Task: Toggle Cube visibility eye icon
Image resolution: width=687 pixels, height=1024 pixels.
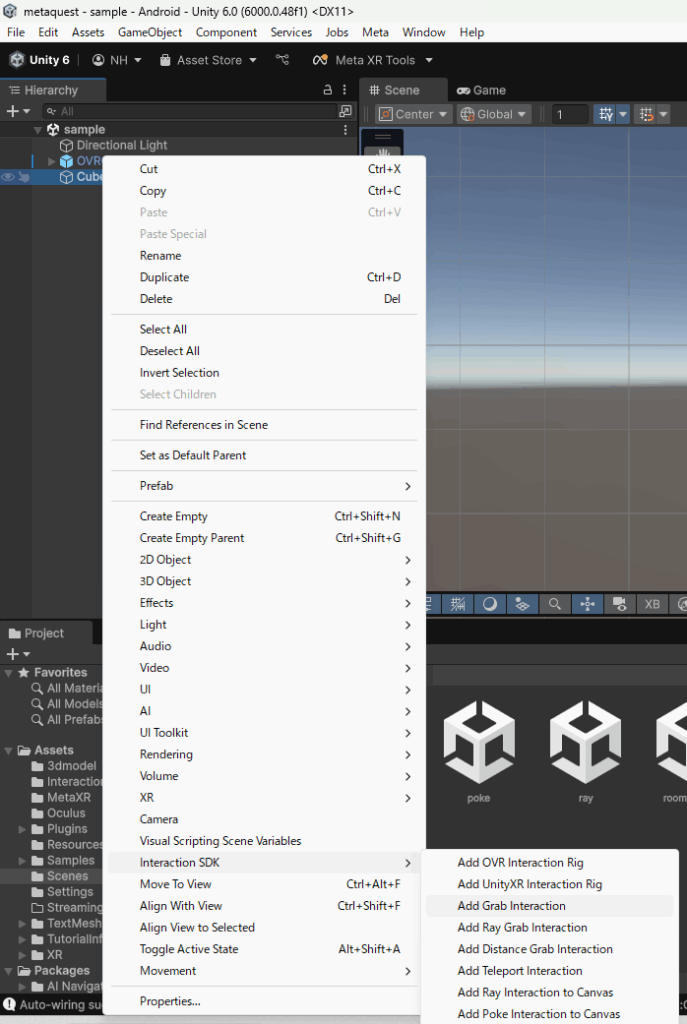Action: click(x=8, y=177)
